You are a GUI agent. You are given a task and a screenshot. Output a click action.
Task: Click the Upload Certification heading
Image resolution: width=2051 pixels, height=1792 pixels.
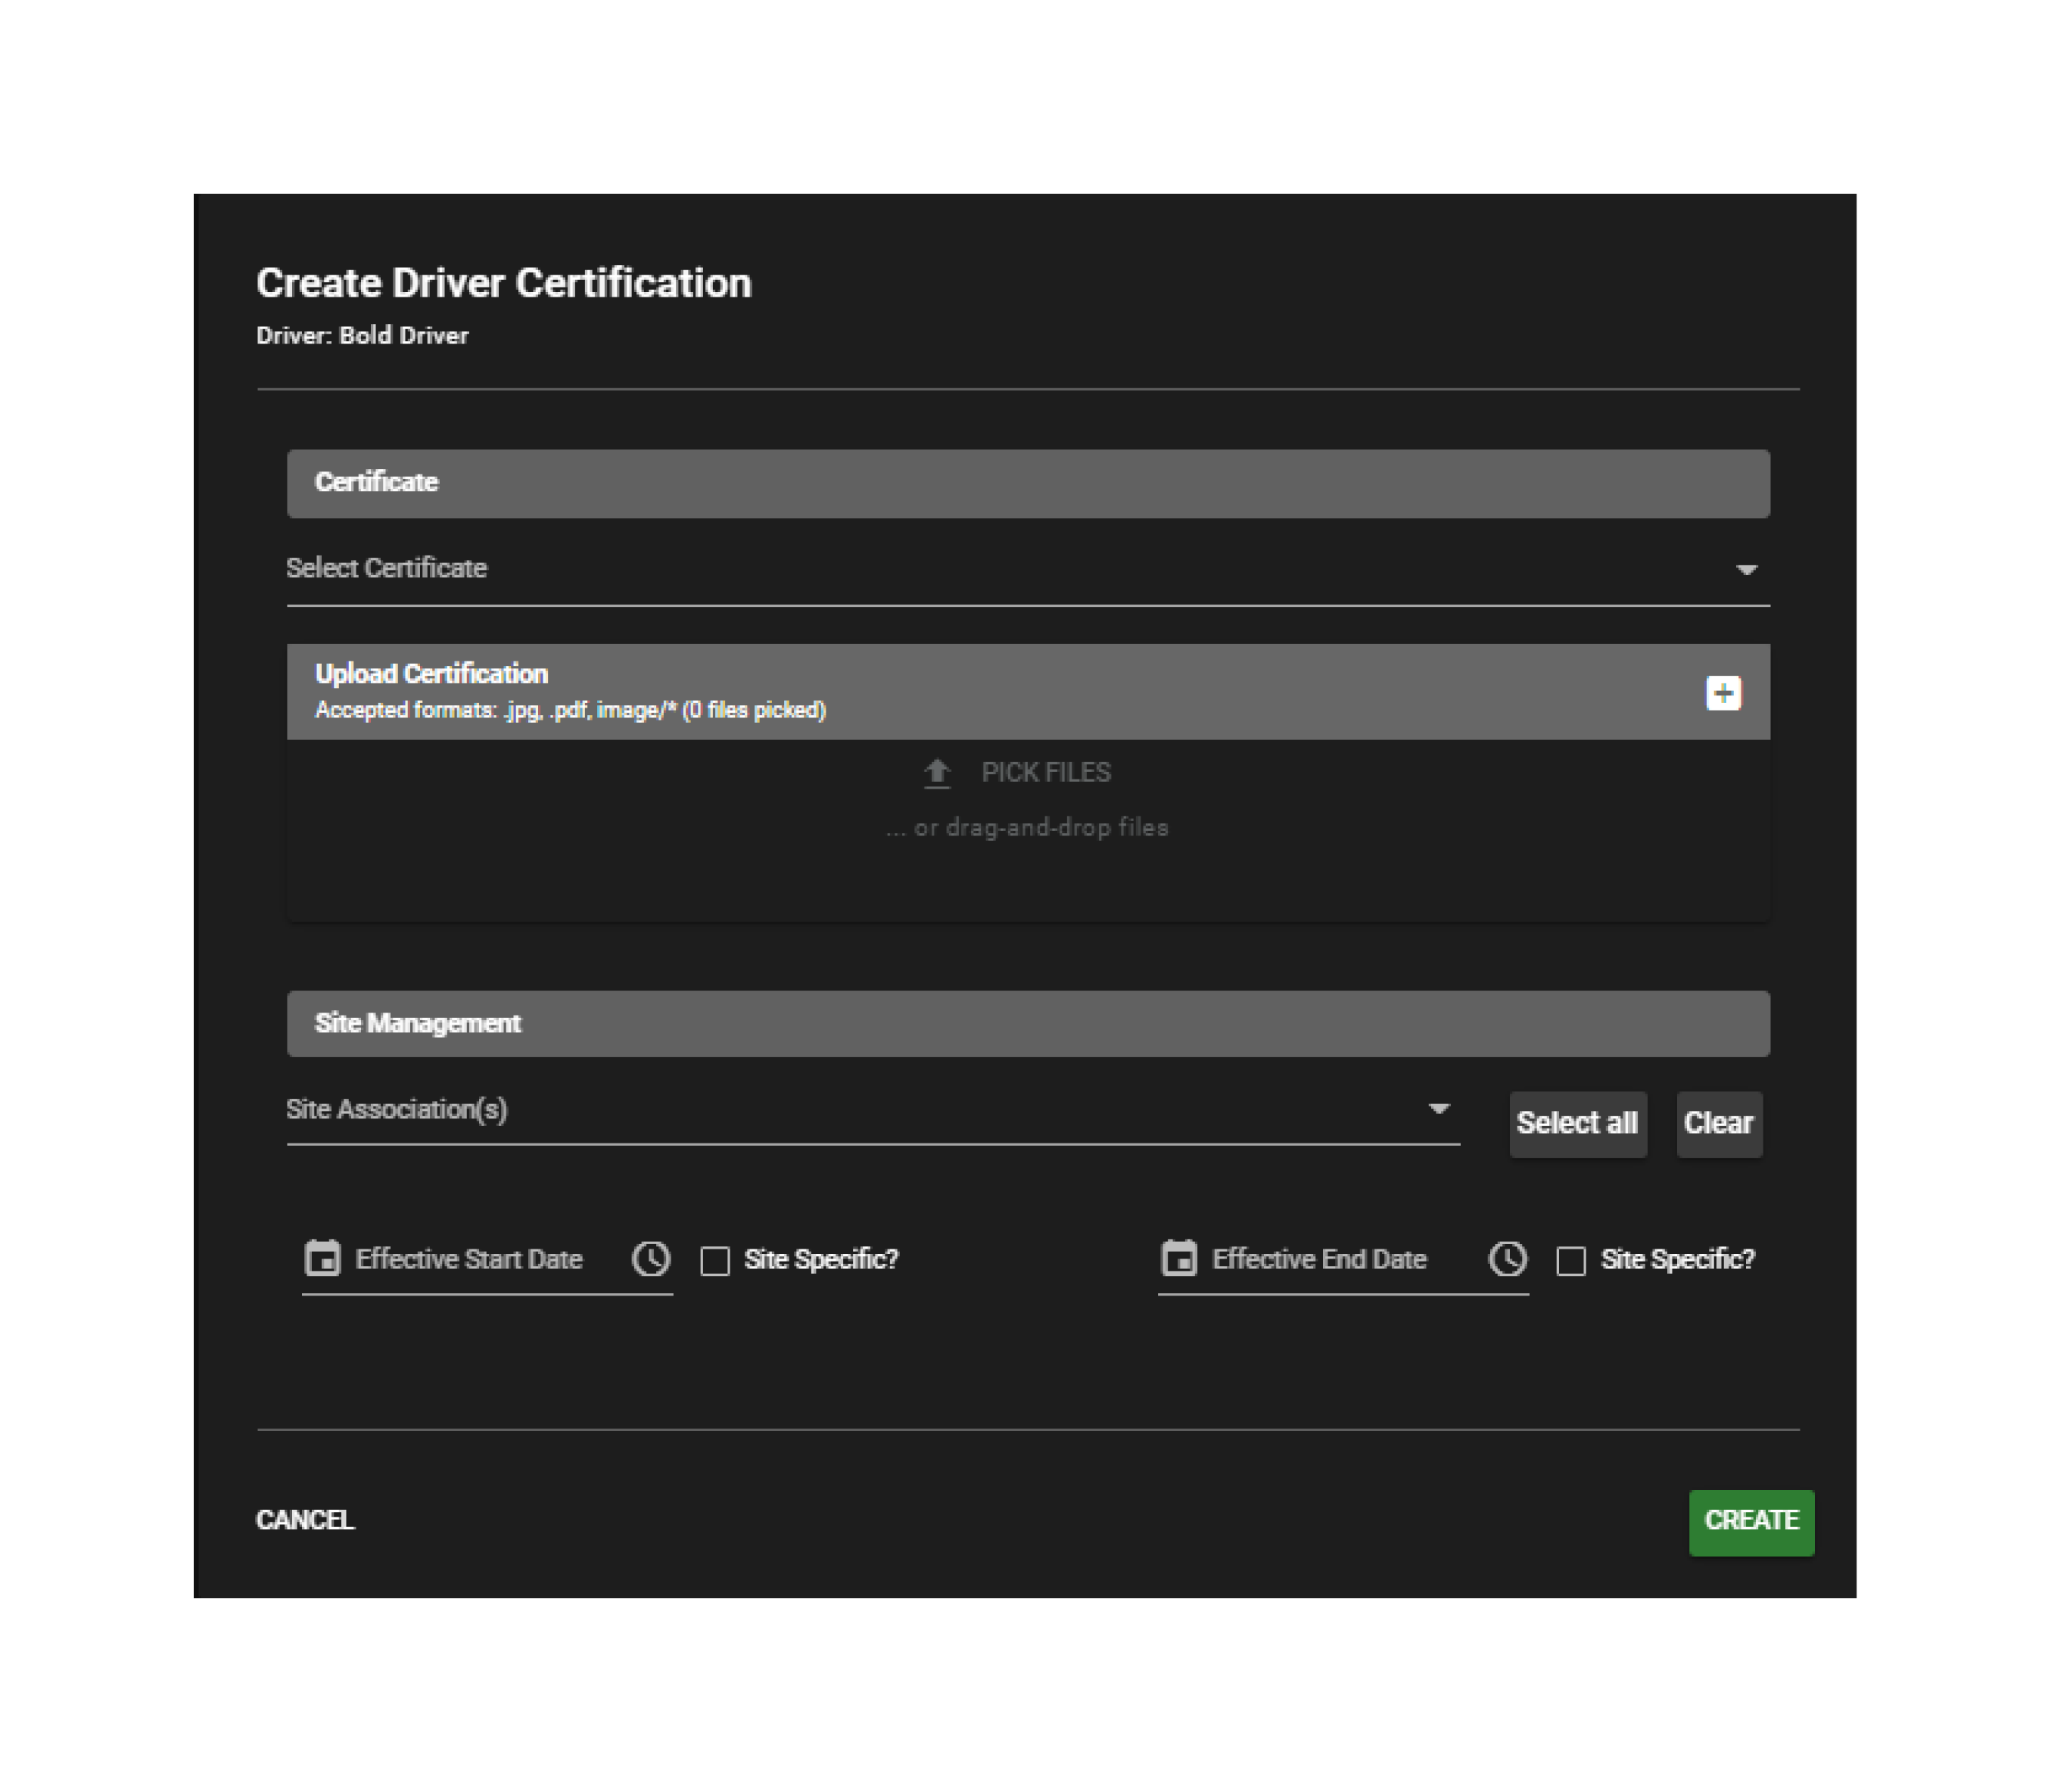point(431,674)
